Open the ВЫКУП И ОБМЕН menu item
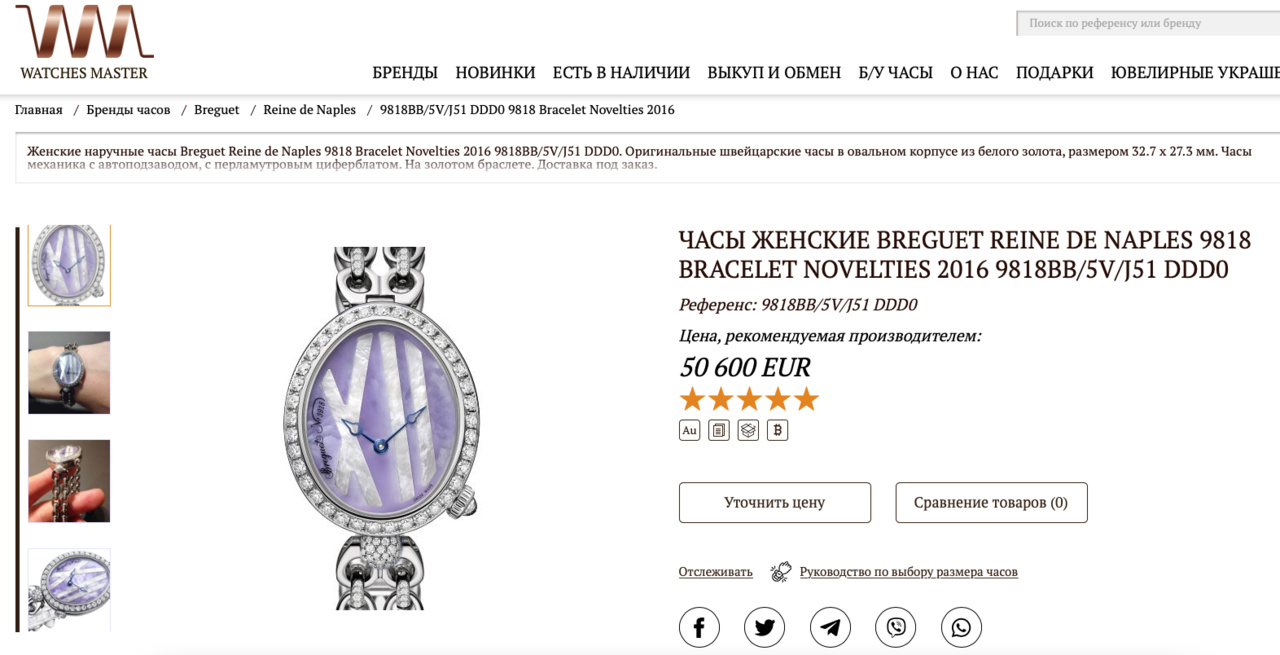 [774, 72]
